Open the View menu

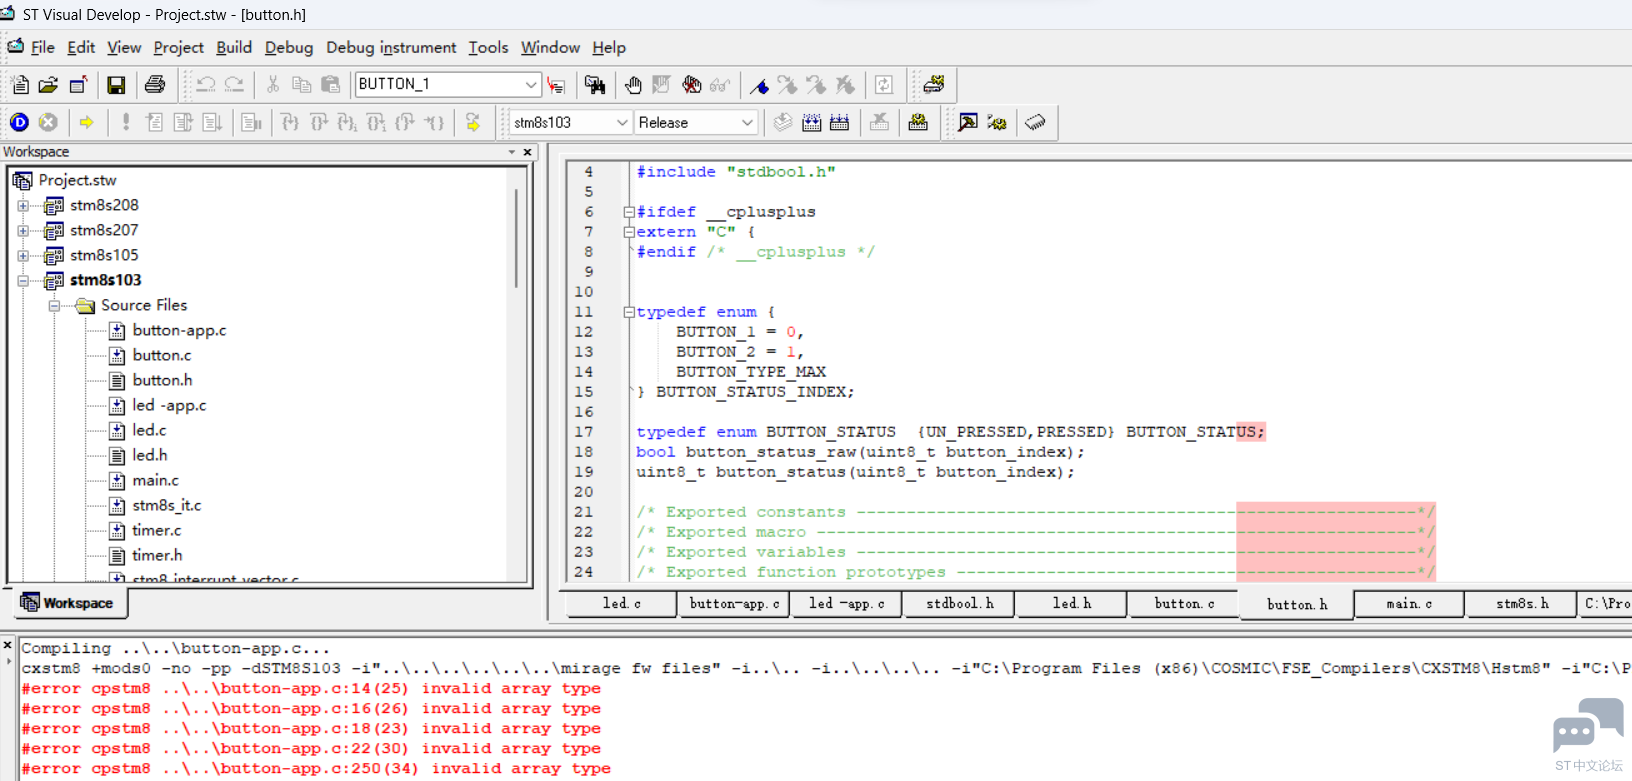124,47
